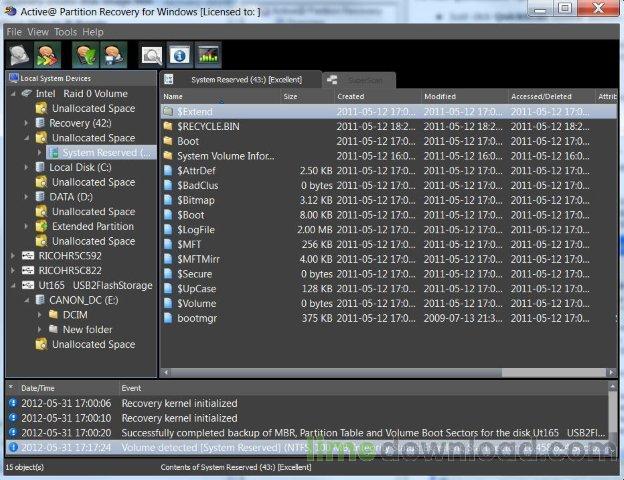This screenshot has height=480, width=624.
Task: Open properties with the blue info toolbar icon
Action: (180, 55)
